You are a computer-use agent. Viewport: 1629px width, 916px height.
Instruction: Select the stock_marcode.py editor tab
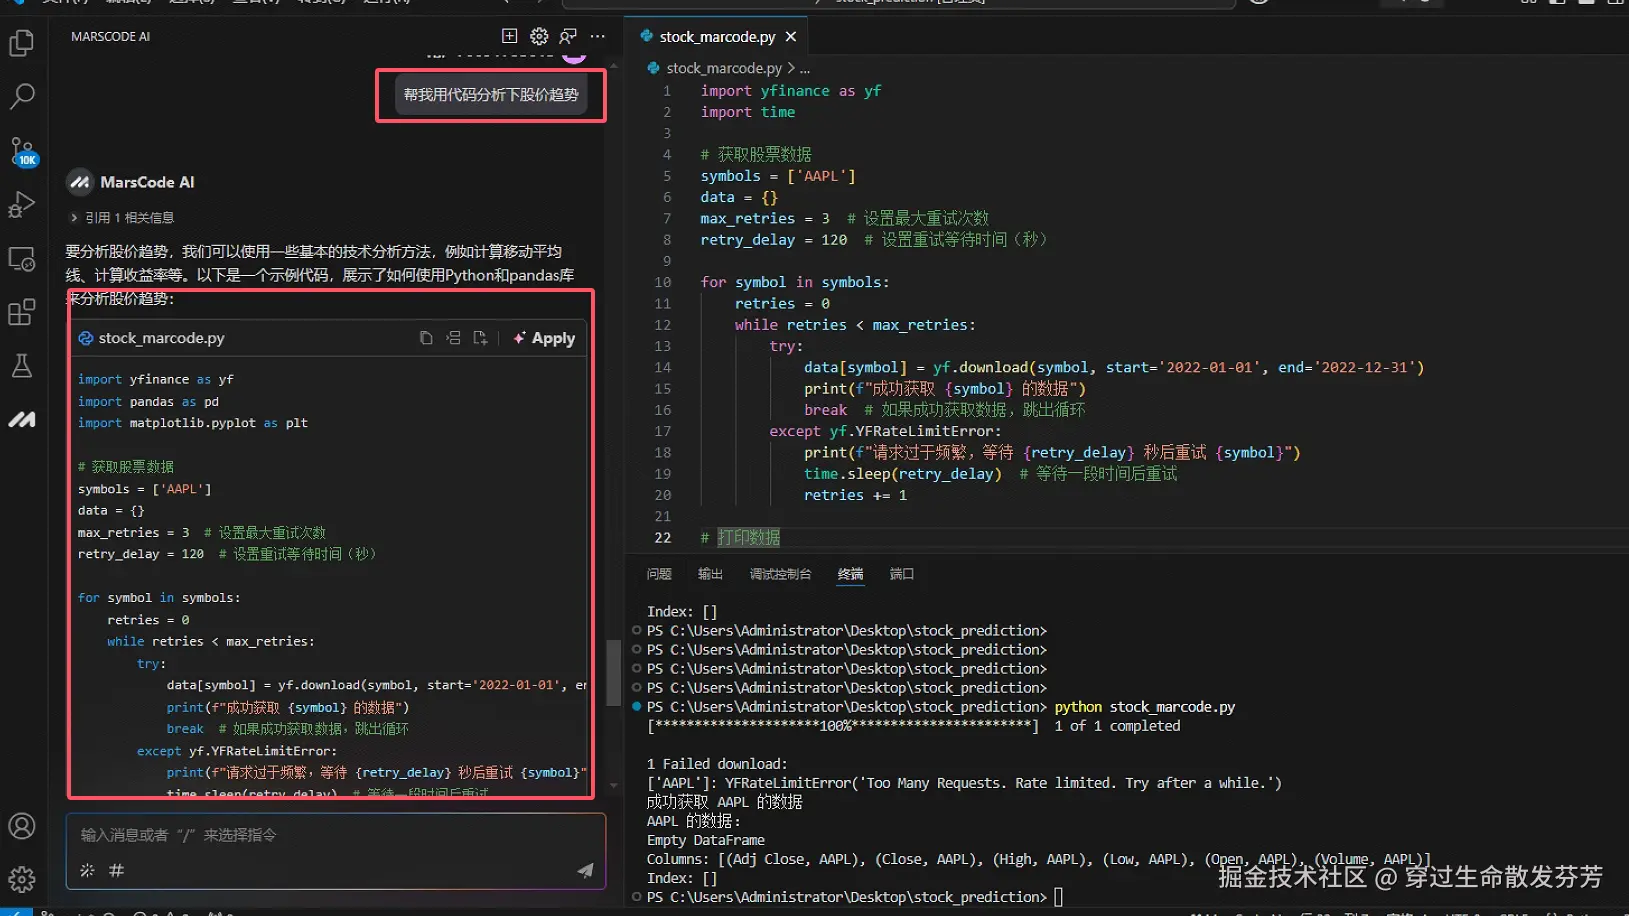point(717,37)
